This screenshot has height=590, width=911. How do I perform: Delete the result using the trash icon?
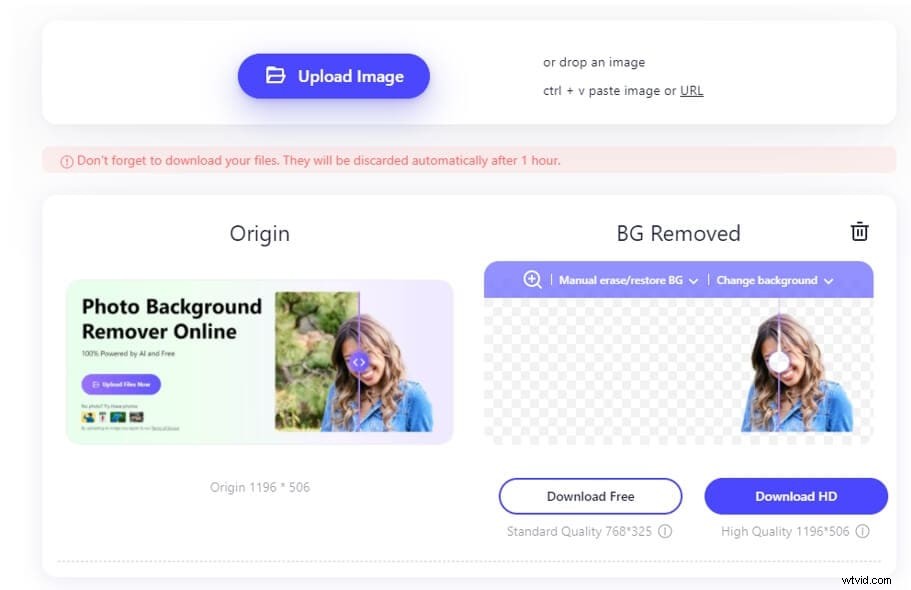(859, 231)
